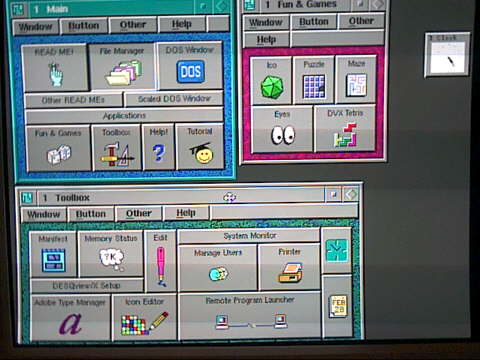Open the Icon Editor tool
The image size is (480, 360).
144,317
